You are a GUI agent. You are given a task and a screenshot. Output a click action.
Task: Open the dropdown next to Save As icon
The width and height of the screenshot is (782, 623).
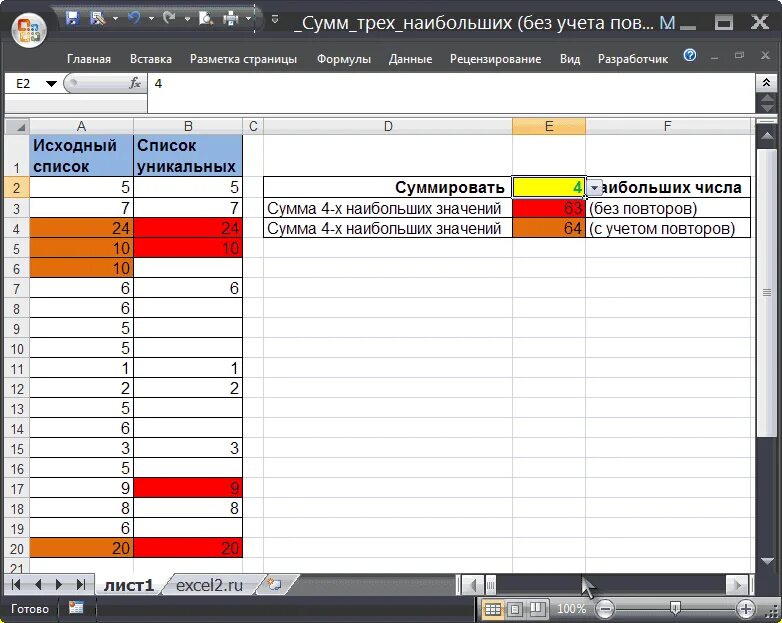(x=115, y=19)
